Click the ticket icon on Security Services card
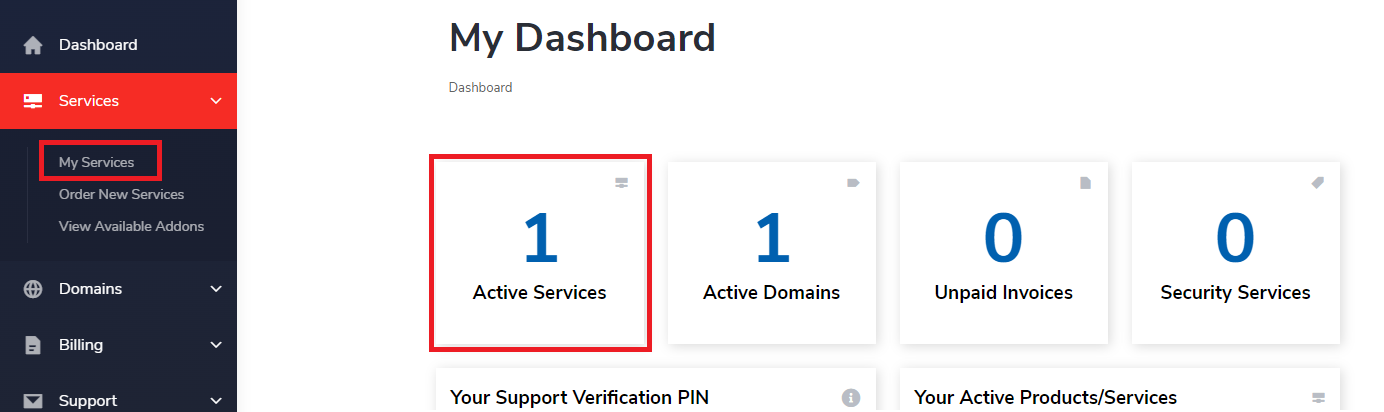 pos(1317,183)
